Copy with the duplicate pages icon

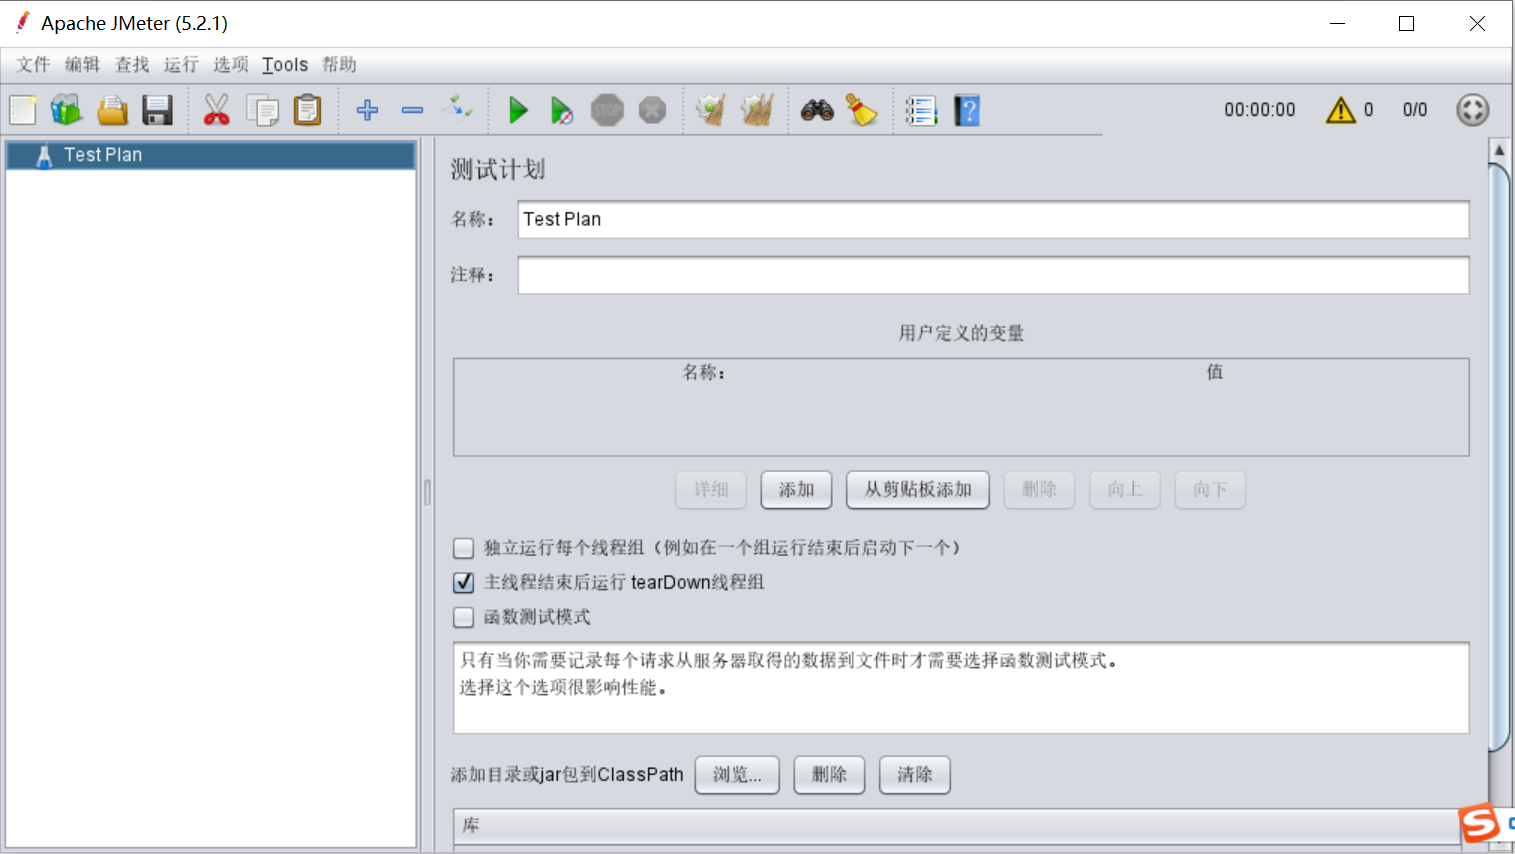tap(262, 110)
